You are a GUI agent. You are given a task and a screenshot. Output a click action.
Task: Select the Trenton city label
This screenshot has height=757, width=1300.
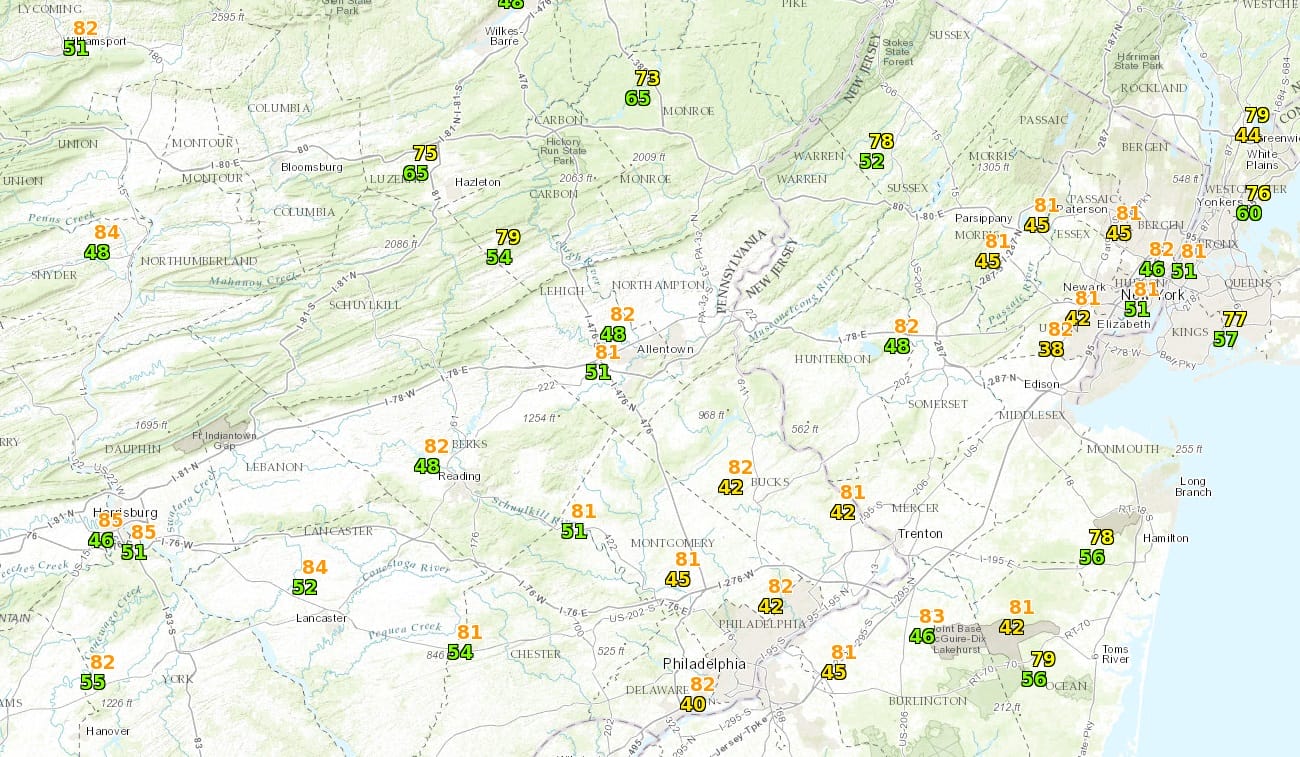pyautogui.click(x=919, y=534)
